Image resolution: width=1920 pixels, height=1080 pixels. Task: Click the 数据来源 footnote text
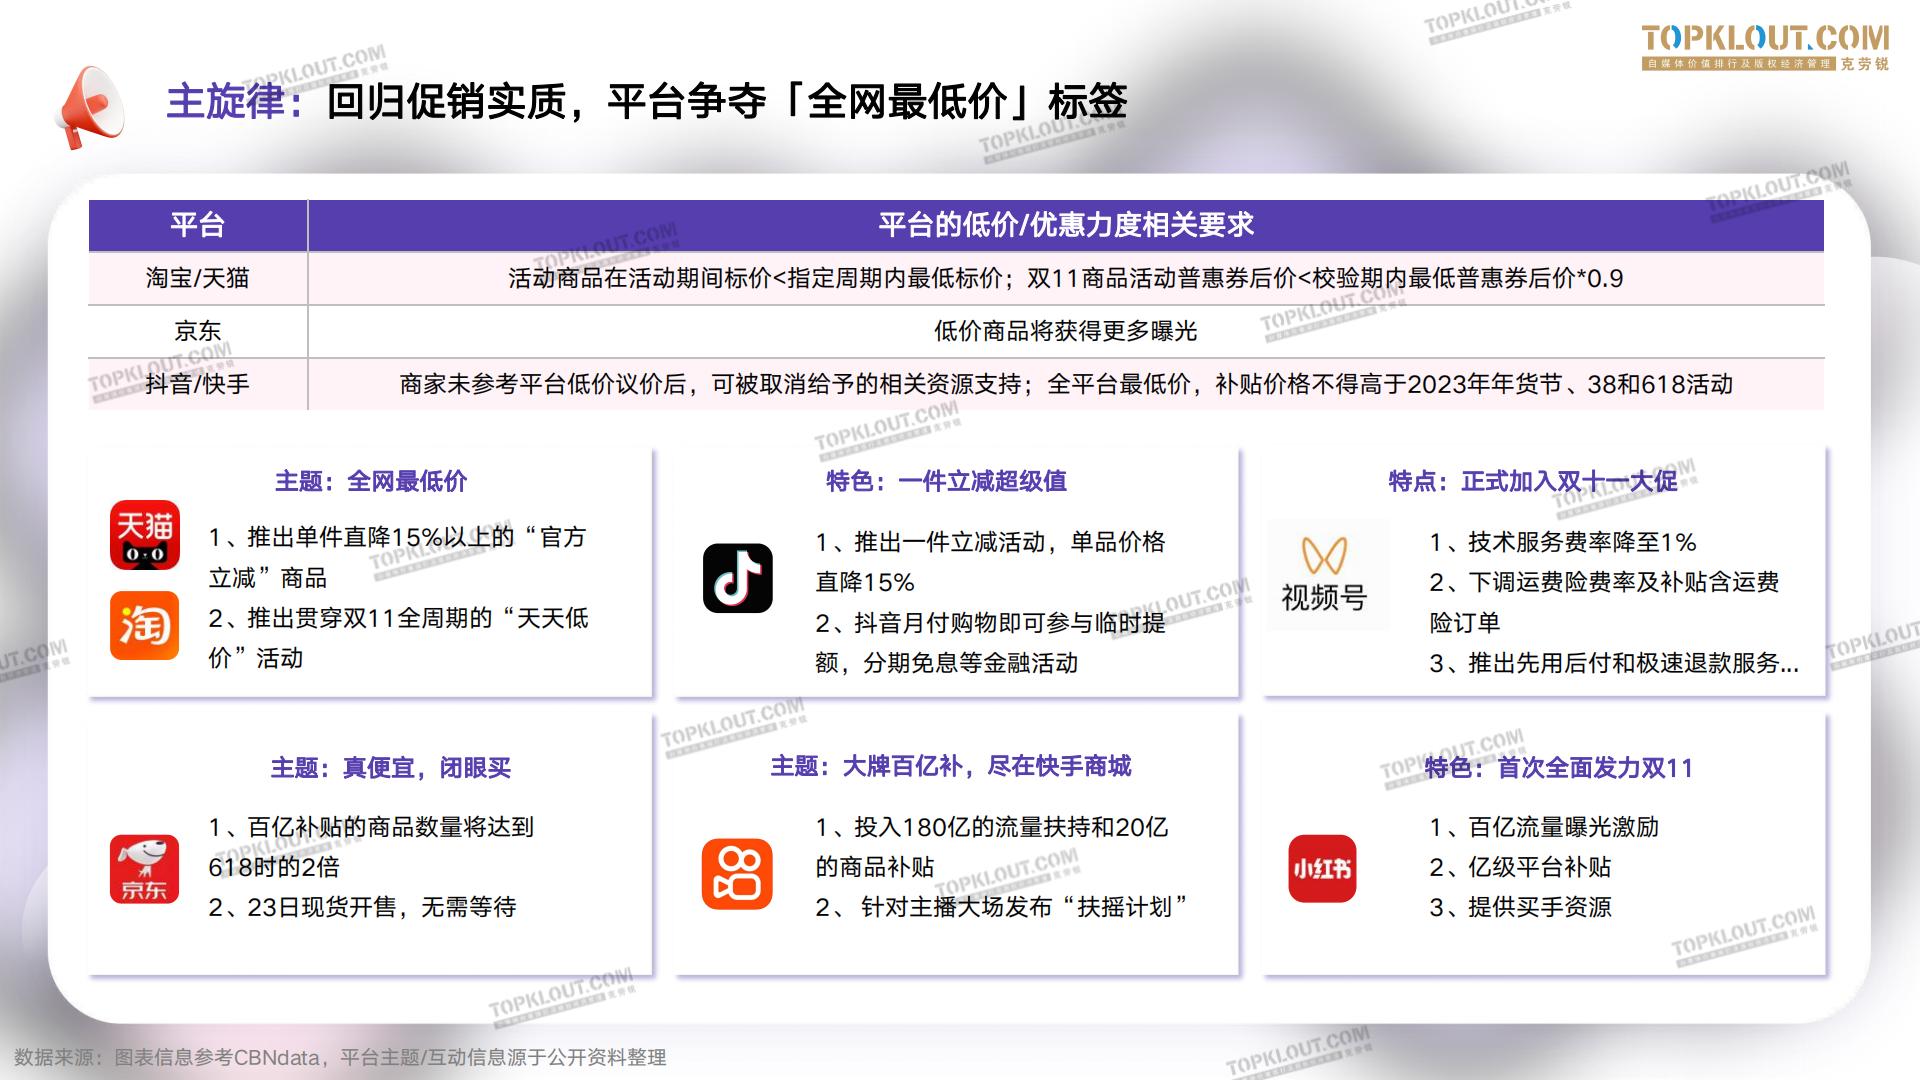coord(340,1057)
